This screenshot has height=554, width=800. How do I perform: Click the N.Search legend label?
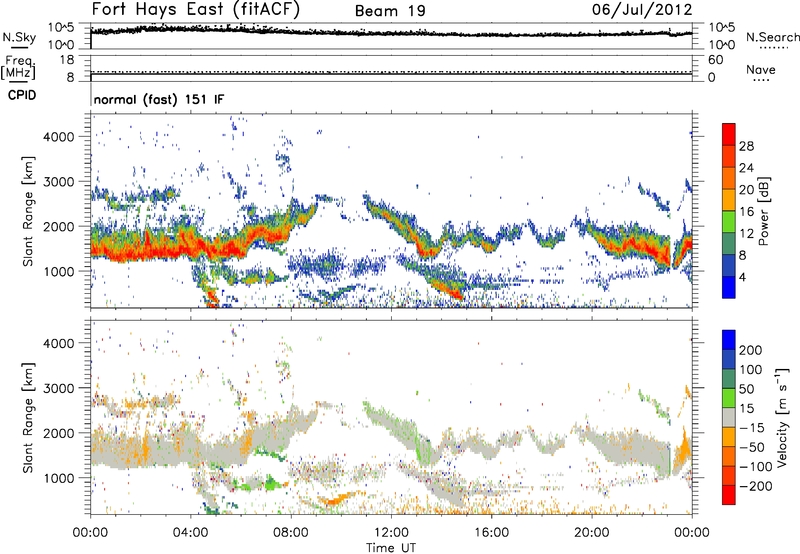coord(772,37)
